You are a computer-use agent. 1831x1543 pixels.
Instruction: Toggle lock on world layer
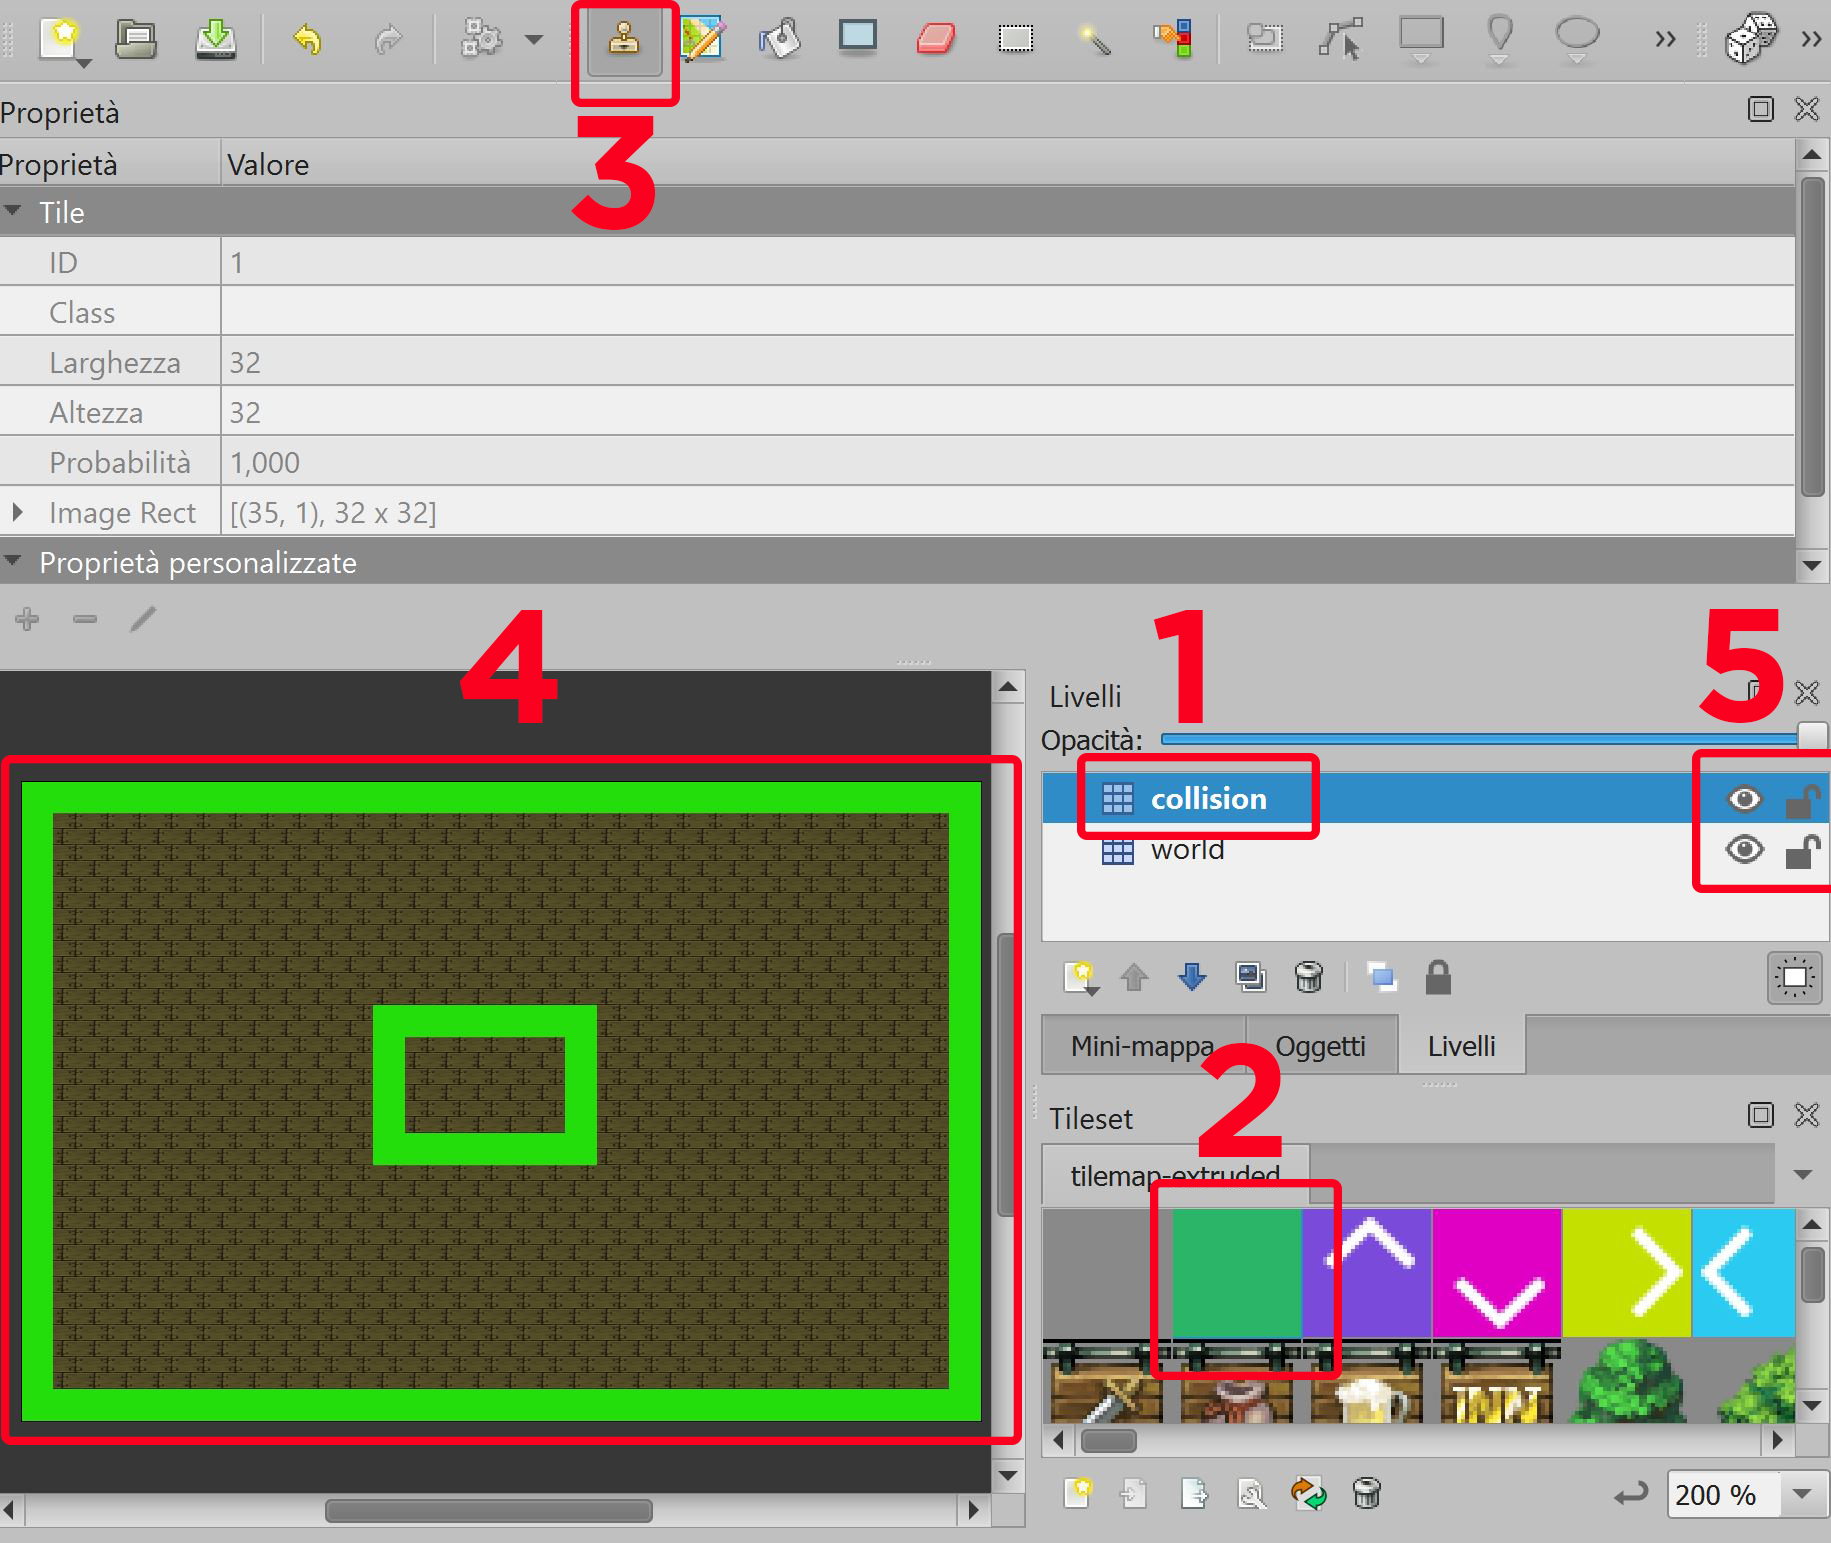(x=1802, y=850)
